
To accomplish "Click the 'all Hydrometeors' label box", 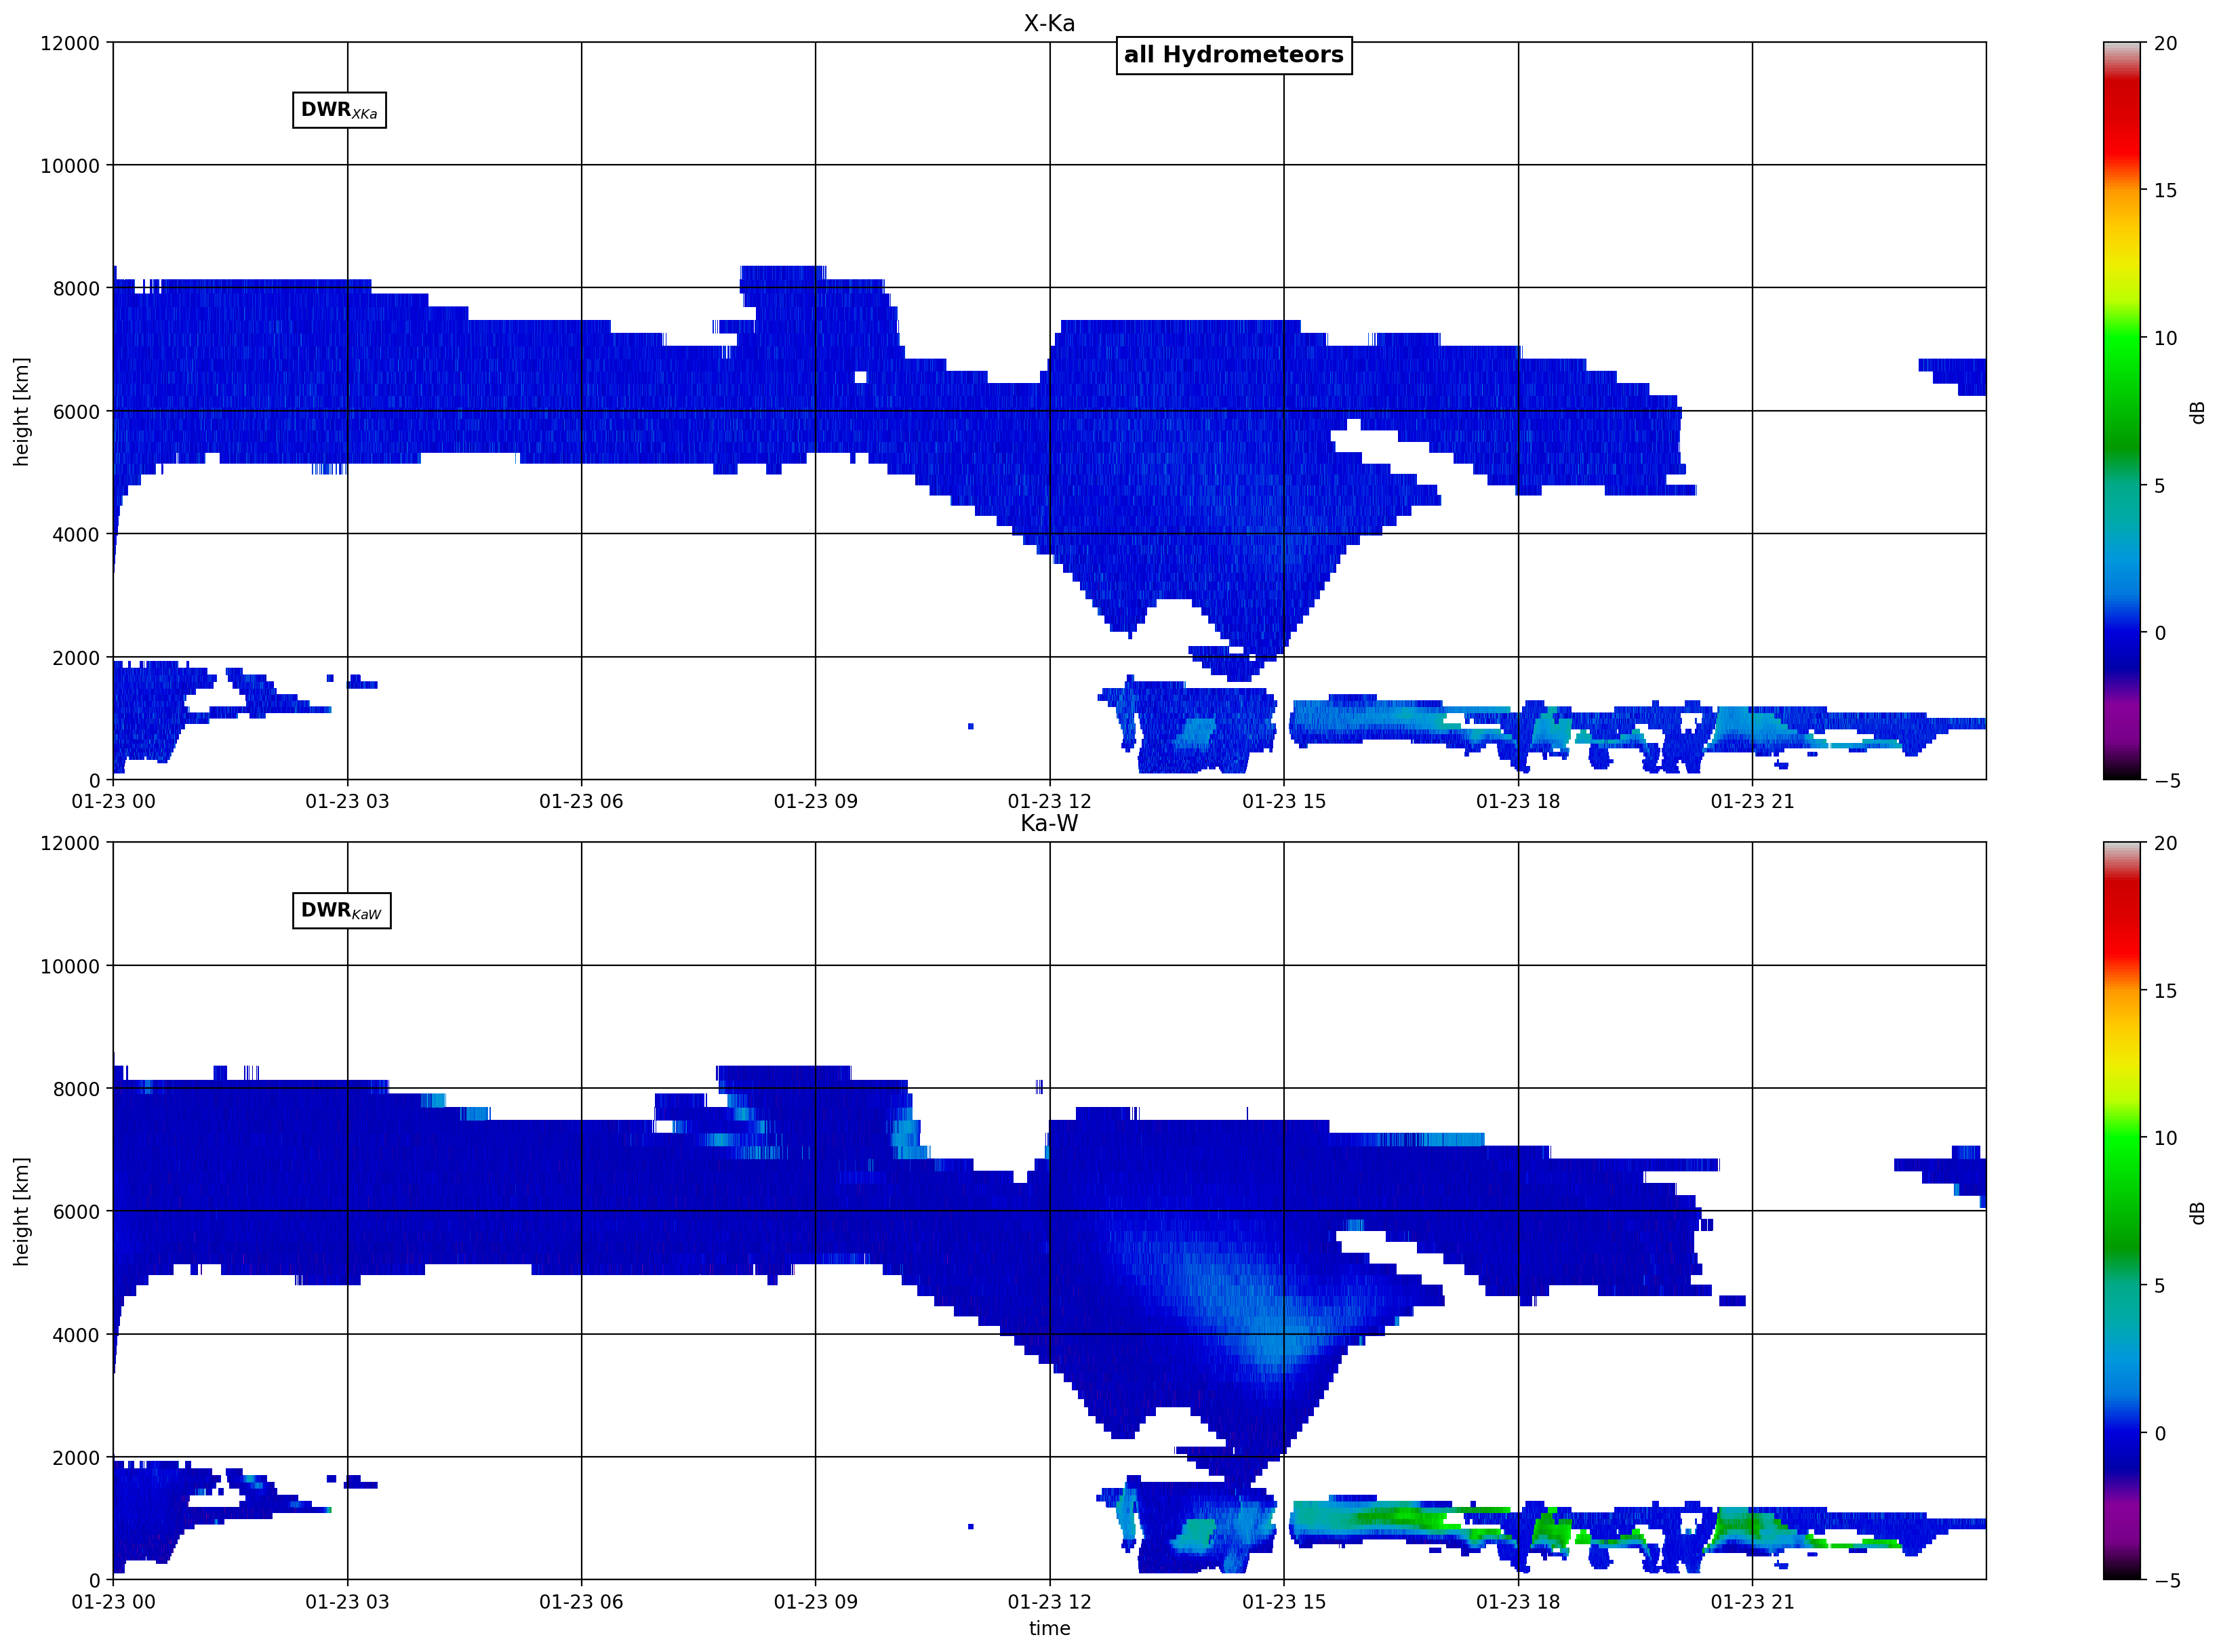I will click(1233, 55).
